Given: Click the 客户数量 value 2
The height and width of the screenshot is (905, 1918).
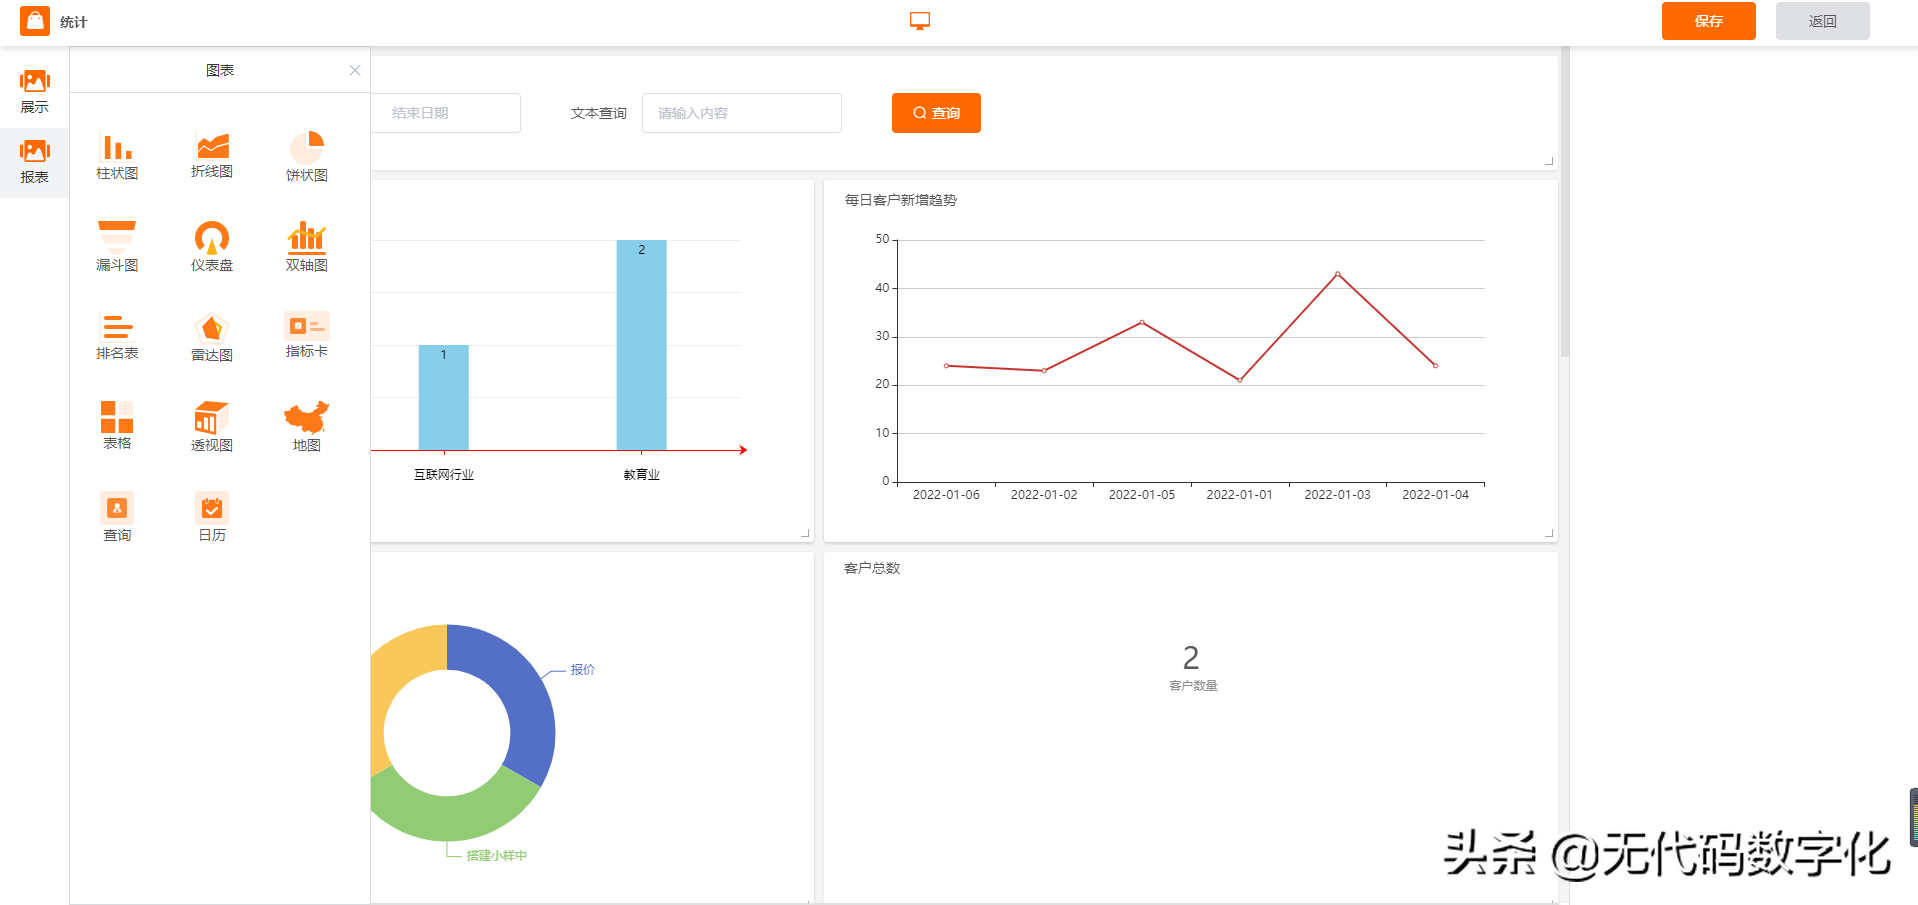Looking at the screenshot, I should pyautogui.click(x=1191, y=657).
